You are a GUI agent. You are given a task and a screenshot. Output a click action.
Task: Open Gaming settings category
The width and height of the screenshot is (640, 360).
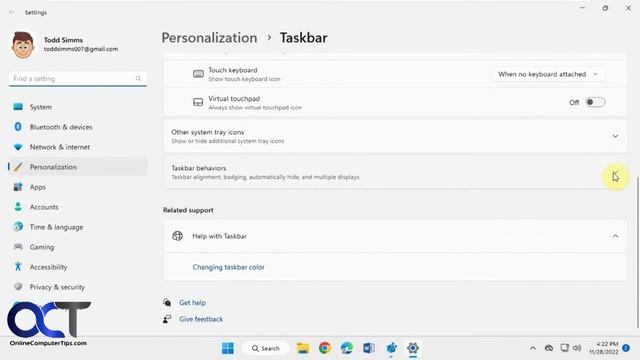78,247
